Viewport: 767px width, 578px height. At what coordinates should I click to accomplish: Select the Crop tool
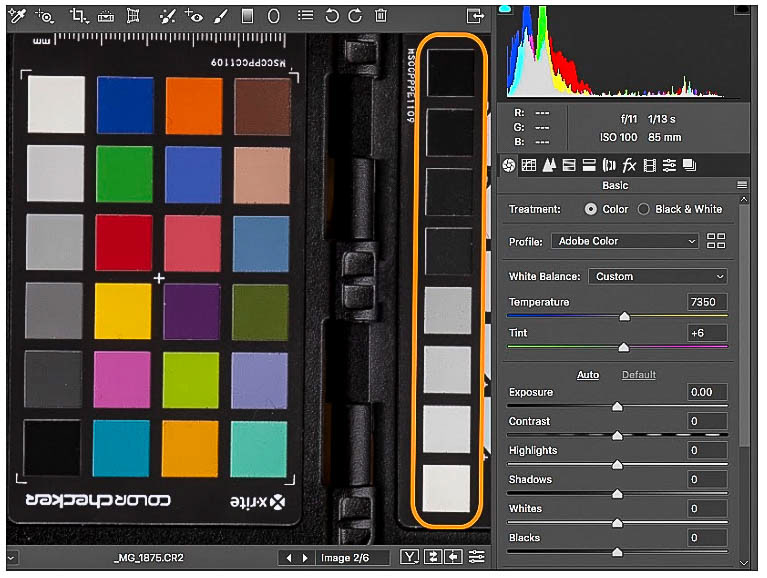(x=78, y=16)
